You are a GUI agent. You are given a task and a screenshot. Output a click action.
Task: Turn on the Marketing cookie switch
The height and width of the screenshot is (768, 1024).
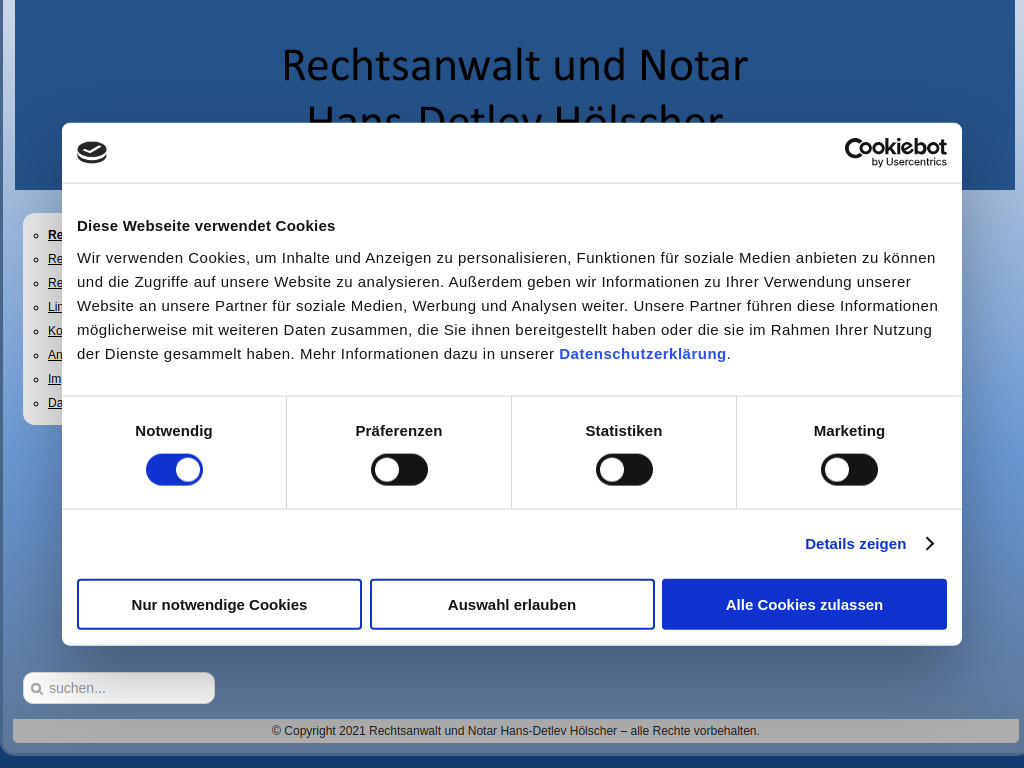coord(849,470)
